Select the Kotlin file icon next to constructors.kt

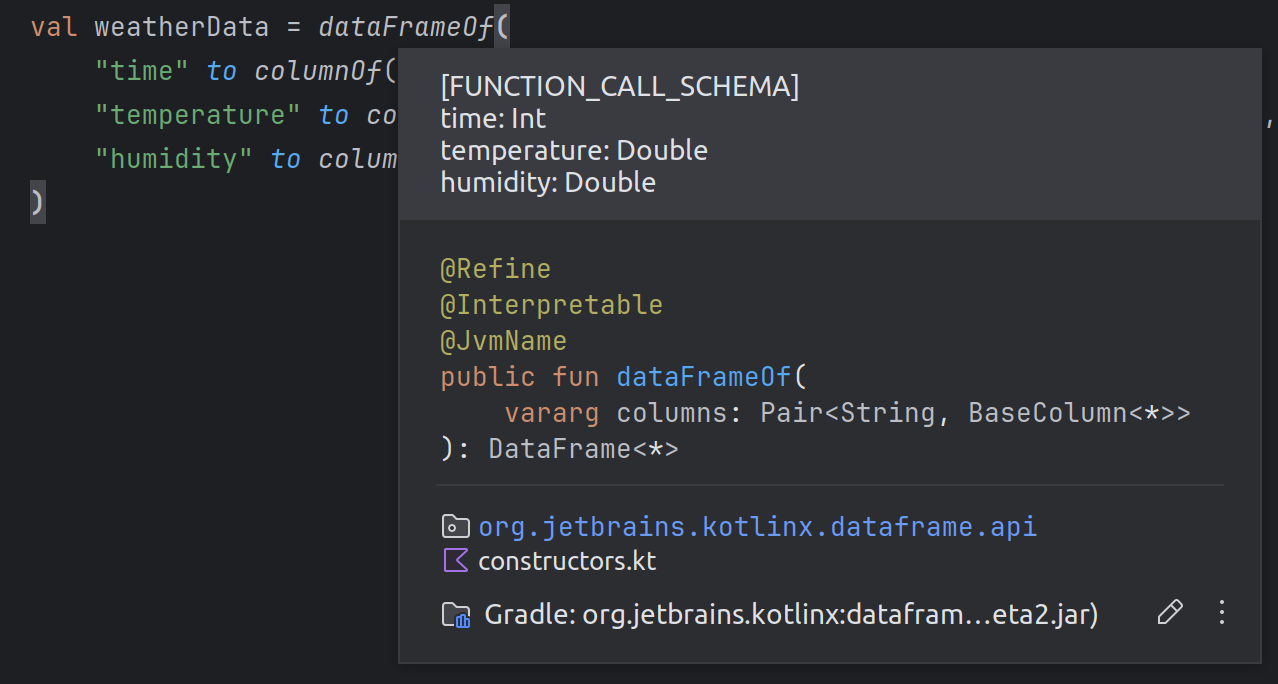tap(455, 561)
